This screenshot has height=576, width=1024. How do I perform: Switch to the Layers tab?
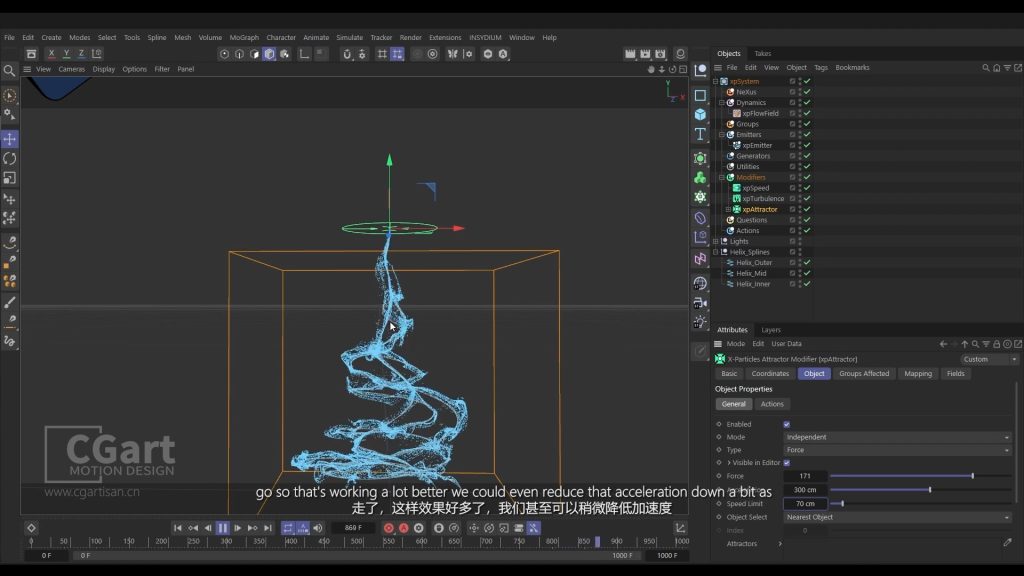[771, 330]
